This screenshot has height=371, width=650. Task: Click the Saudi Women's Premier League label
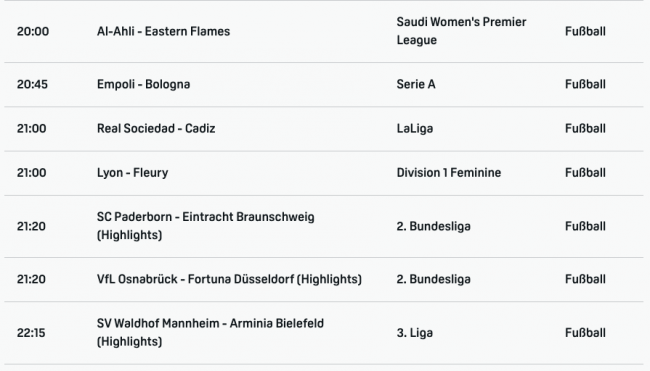point(461,31)
